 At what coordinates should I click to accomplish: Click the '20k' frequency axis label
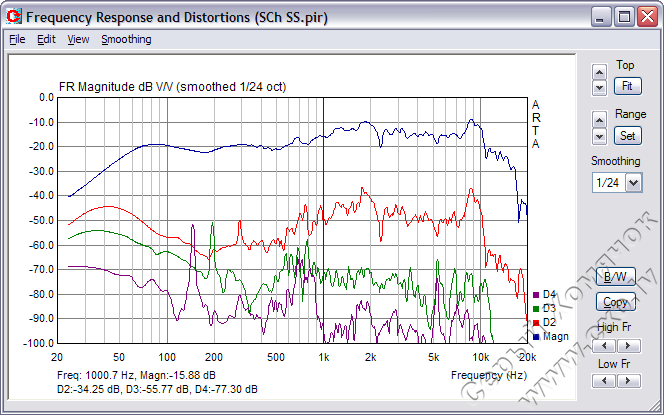[528, 357]
